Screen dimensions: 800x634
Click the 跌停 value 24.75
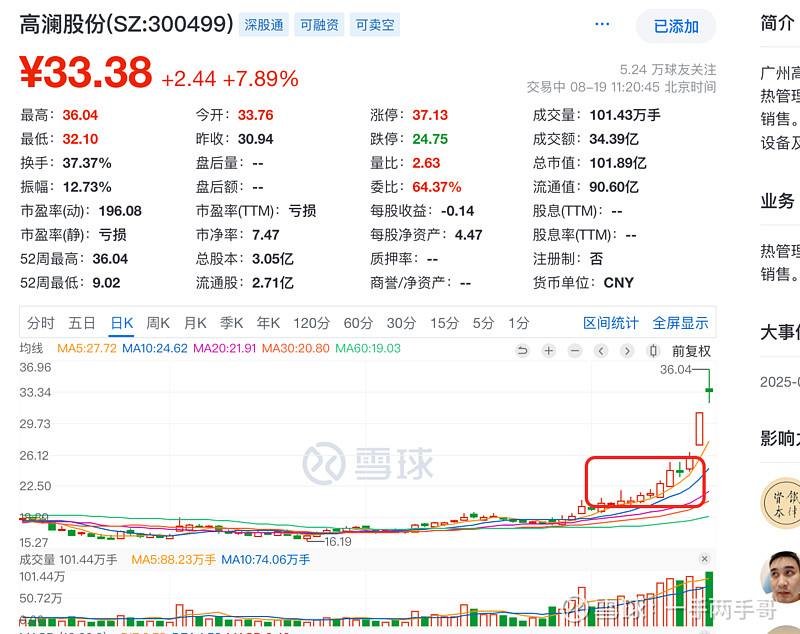pyautogui.click(x=430, y=139)
